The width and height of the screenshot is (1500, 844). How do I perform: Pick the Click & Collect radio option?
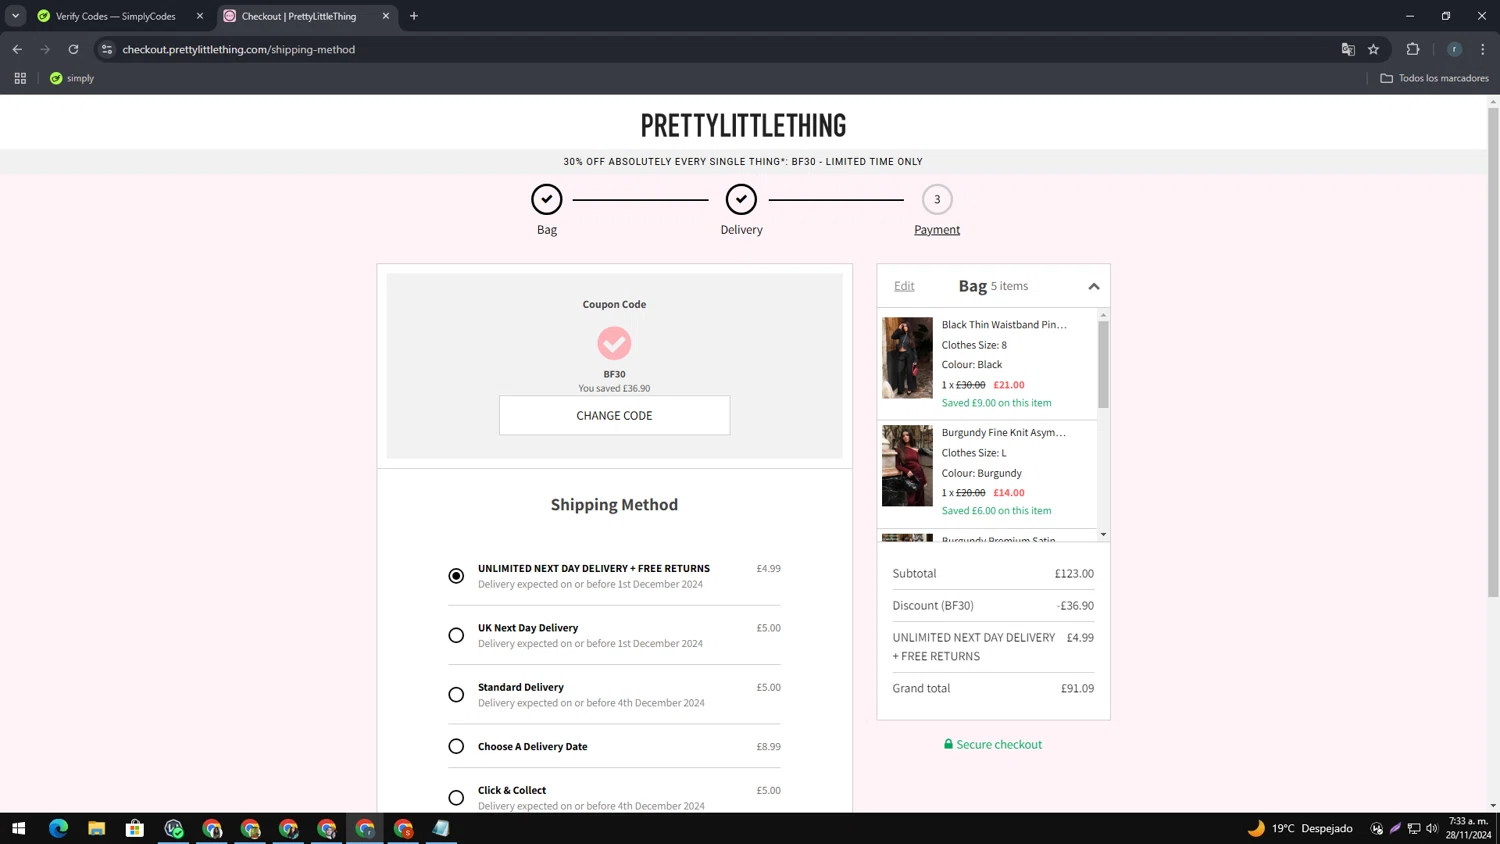(x=456, y=797)
